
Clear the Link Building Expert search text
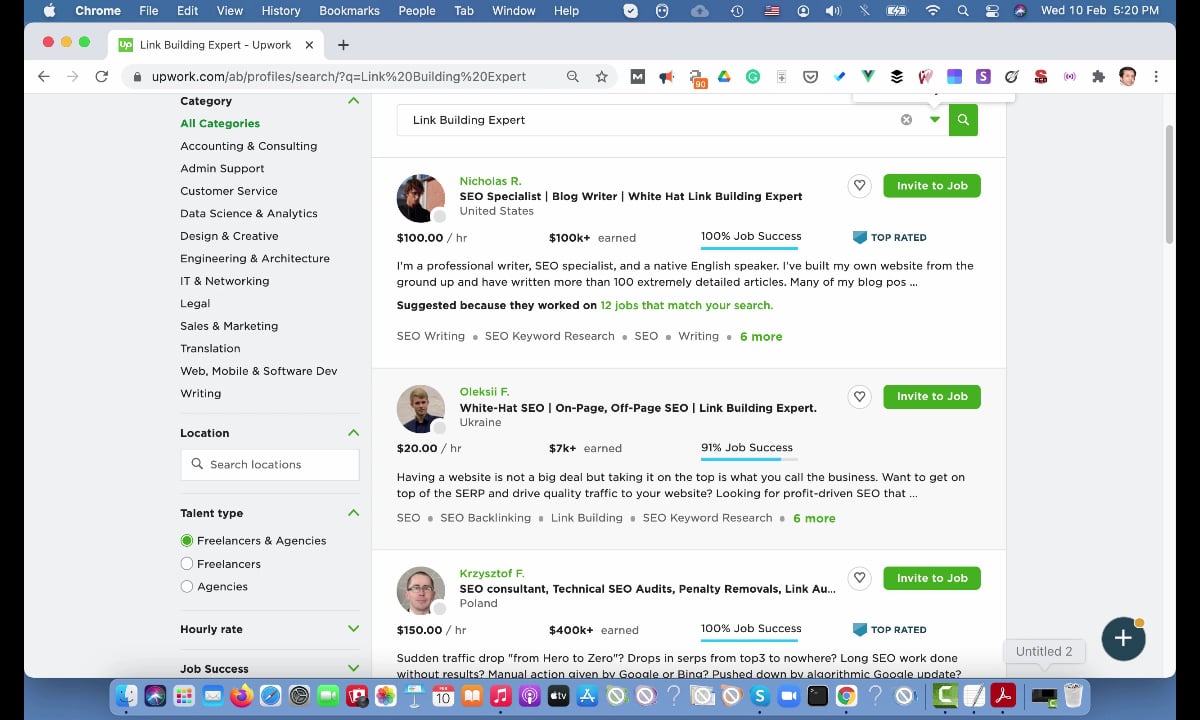906,120
